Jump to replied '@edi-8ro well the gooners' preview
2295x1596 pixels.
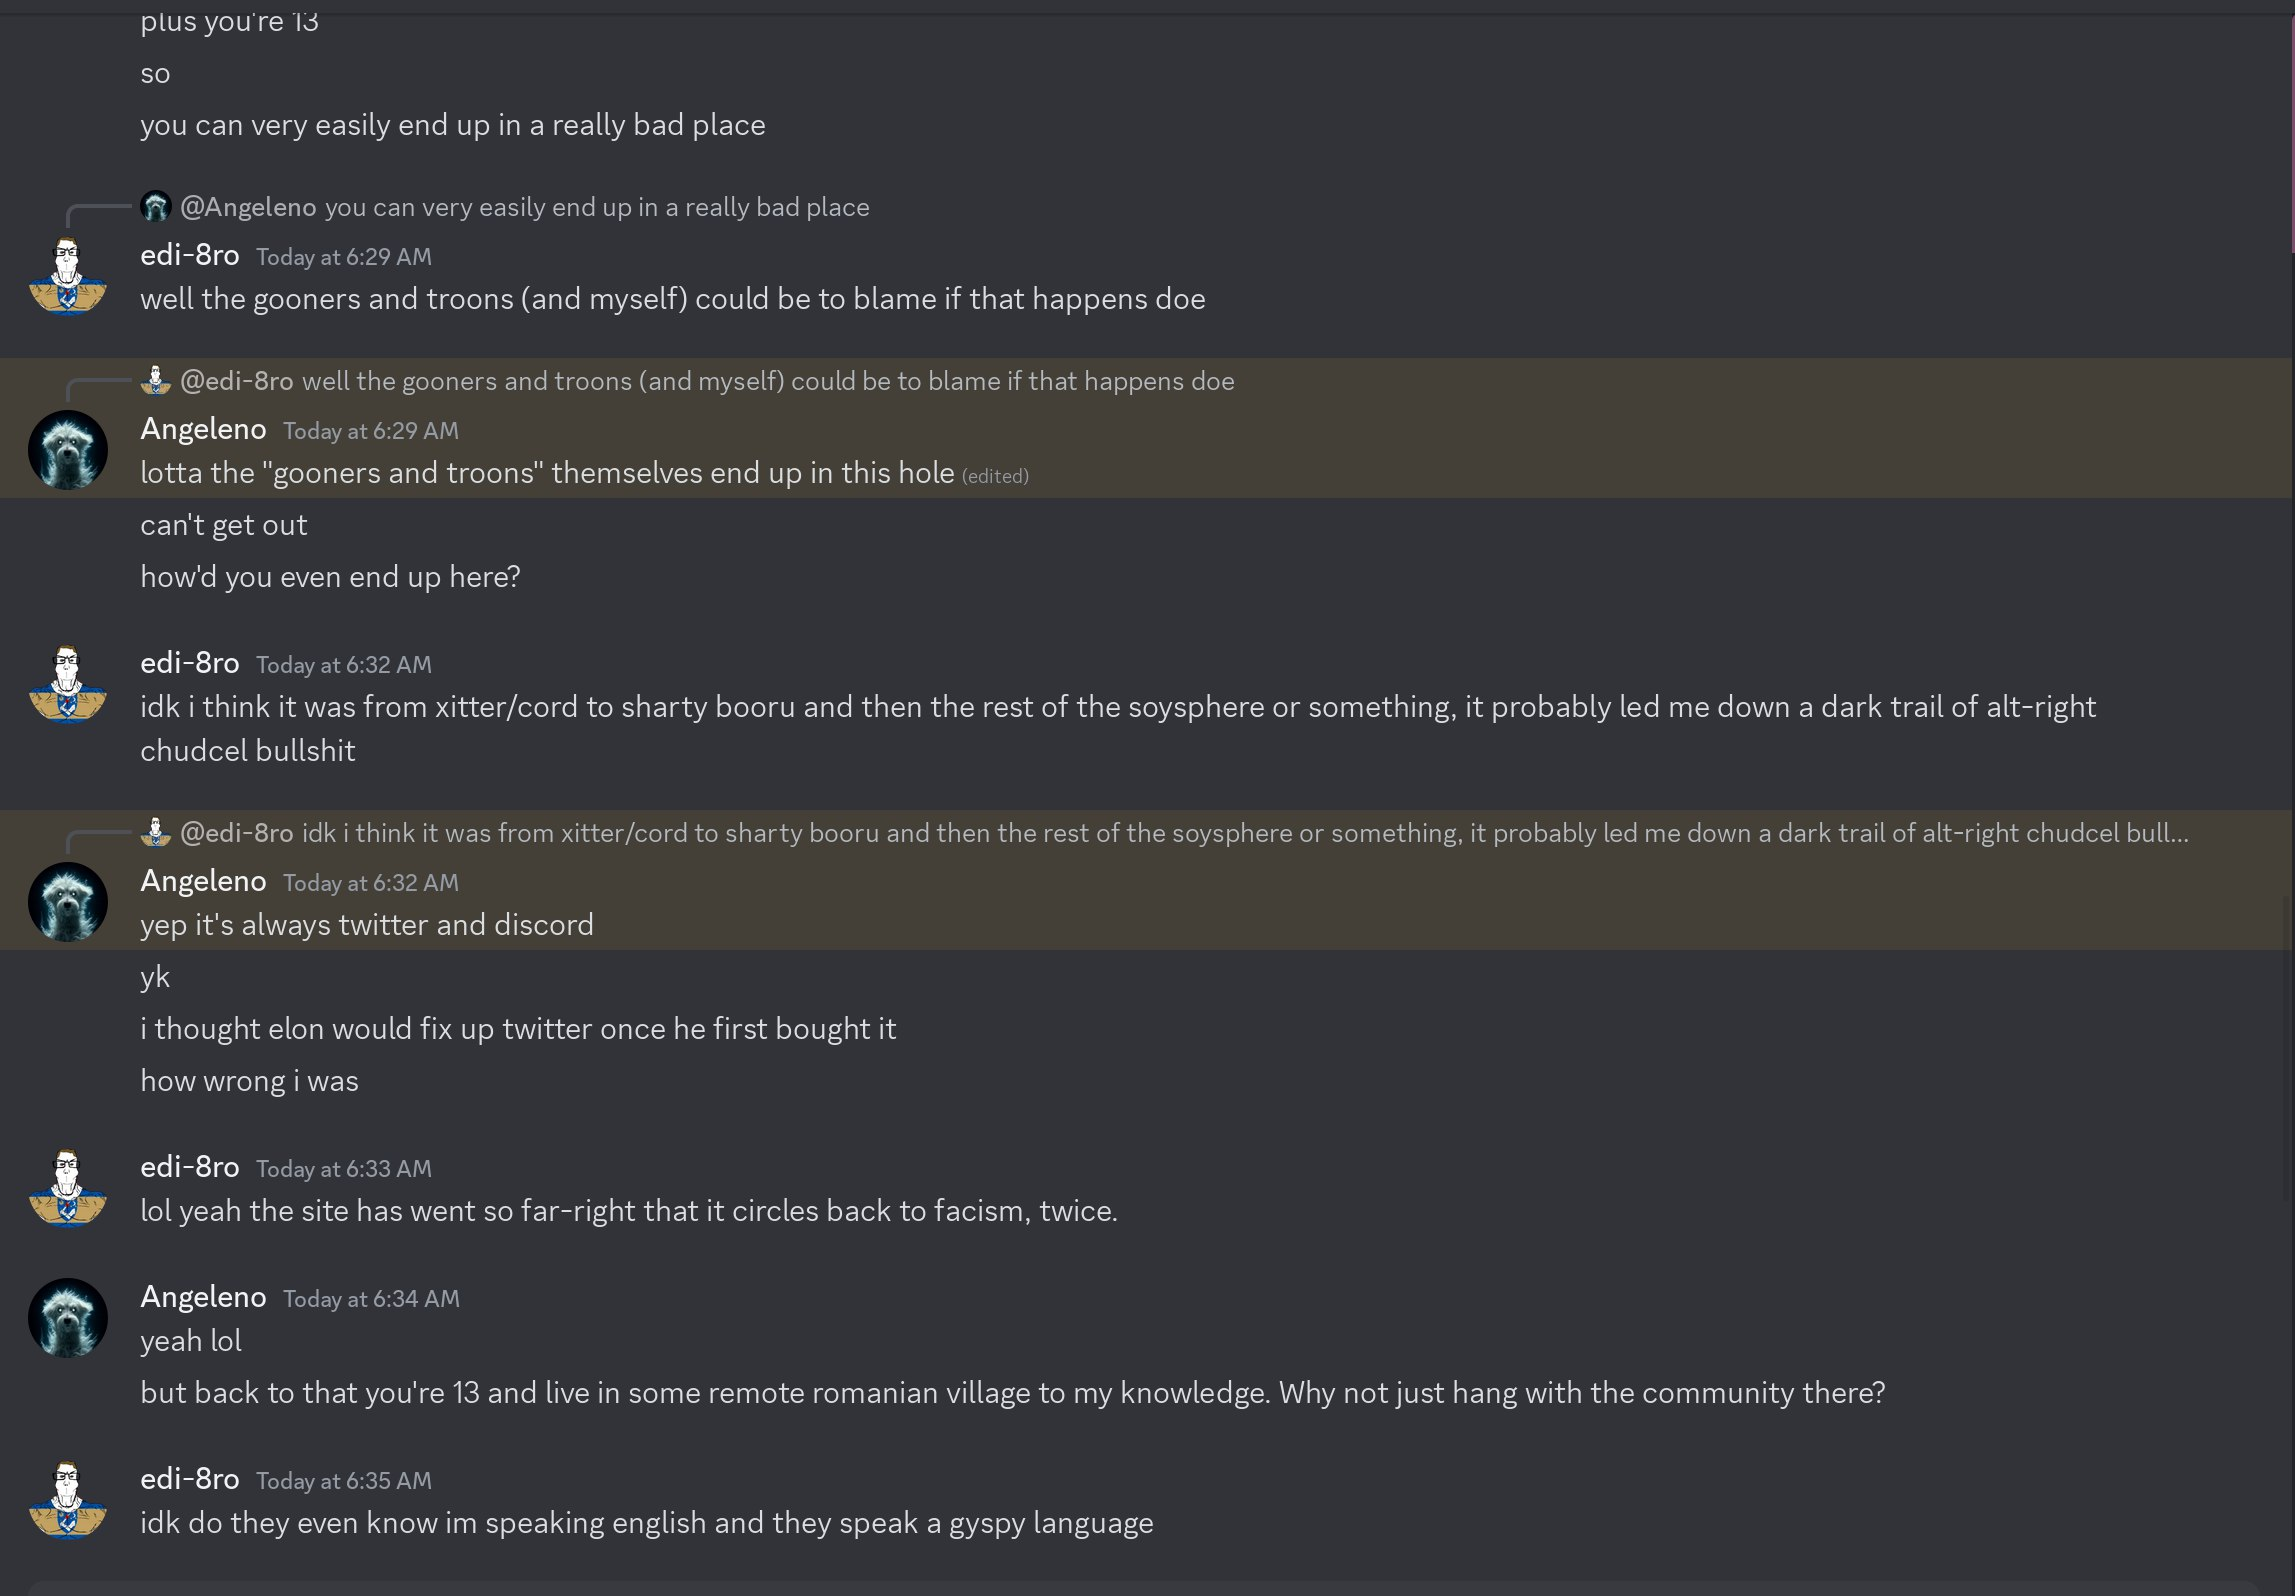pos(767,381)
